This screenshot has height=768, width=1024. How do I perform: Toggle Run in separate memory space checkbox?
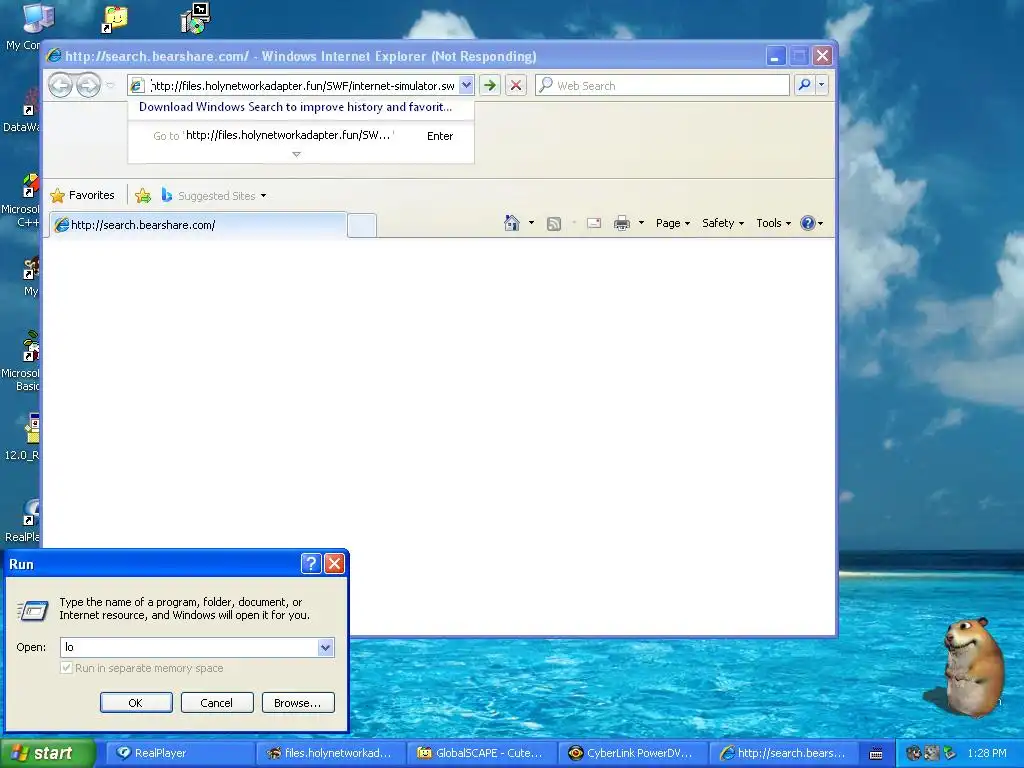click(x=66, y=668)
